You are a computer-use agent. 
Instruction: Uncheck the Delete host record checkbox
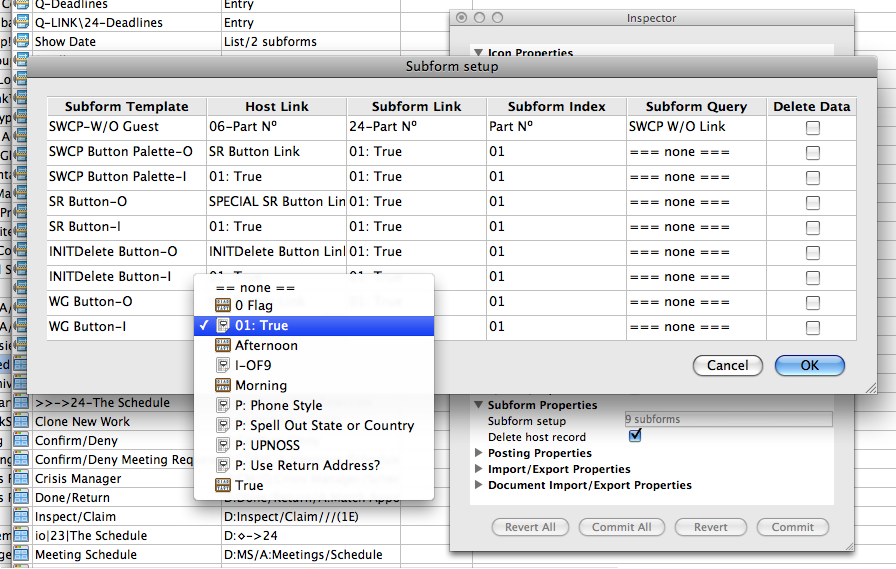click(634, 437)
